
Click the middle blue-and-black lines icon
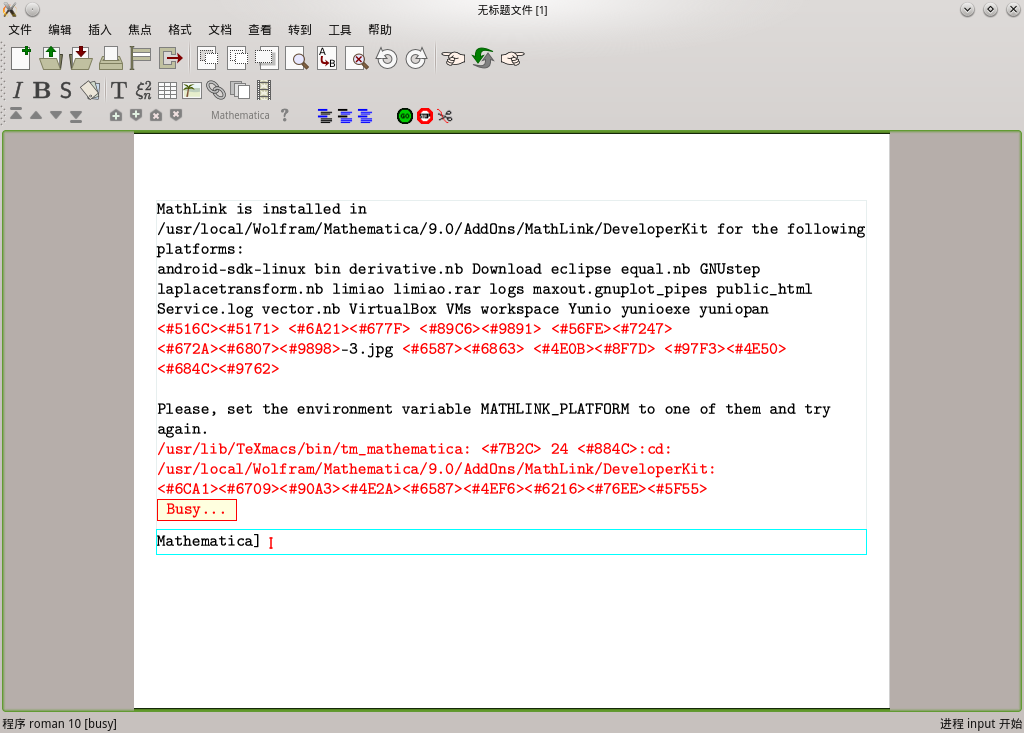tap(345, 116)
